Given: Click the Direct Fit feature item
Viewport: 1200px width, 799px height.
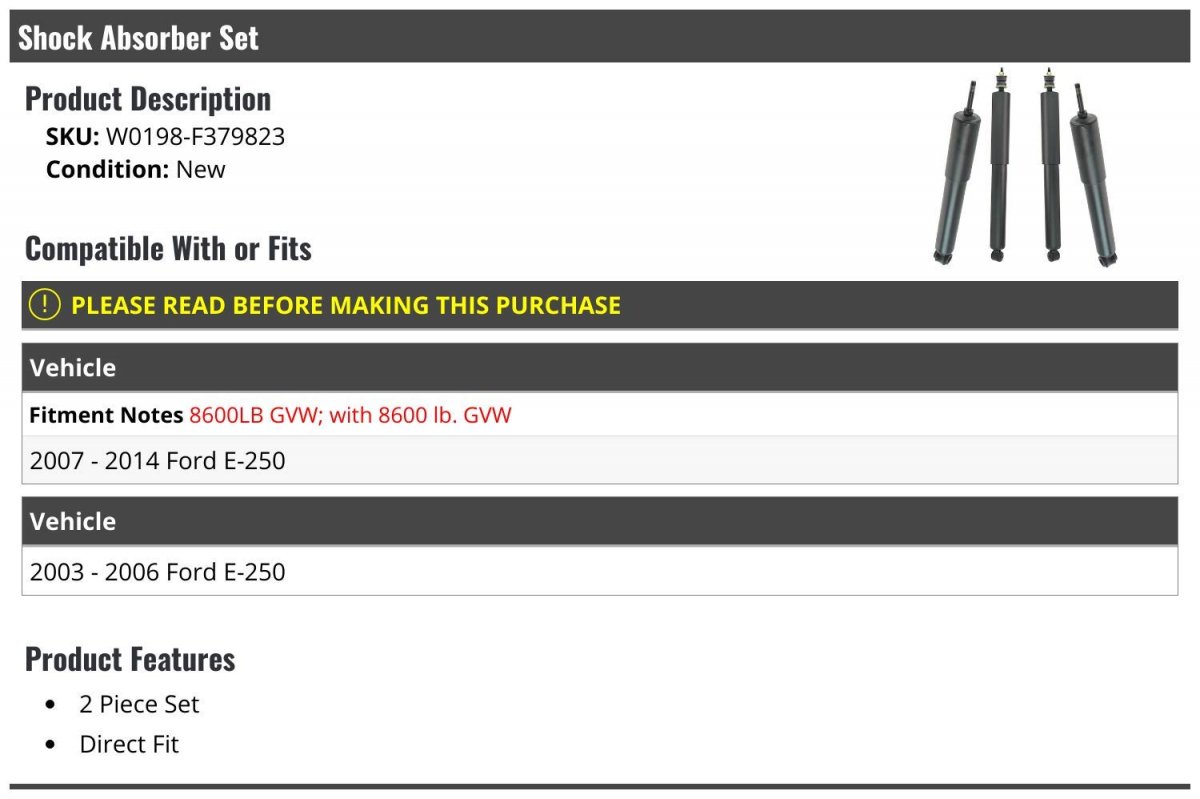Looking at the screenshot, I should click(129, 744).
